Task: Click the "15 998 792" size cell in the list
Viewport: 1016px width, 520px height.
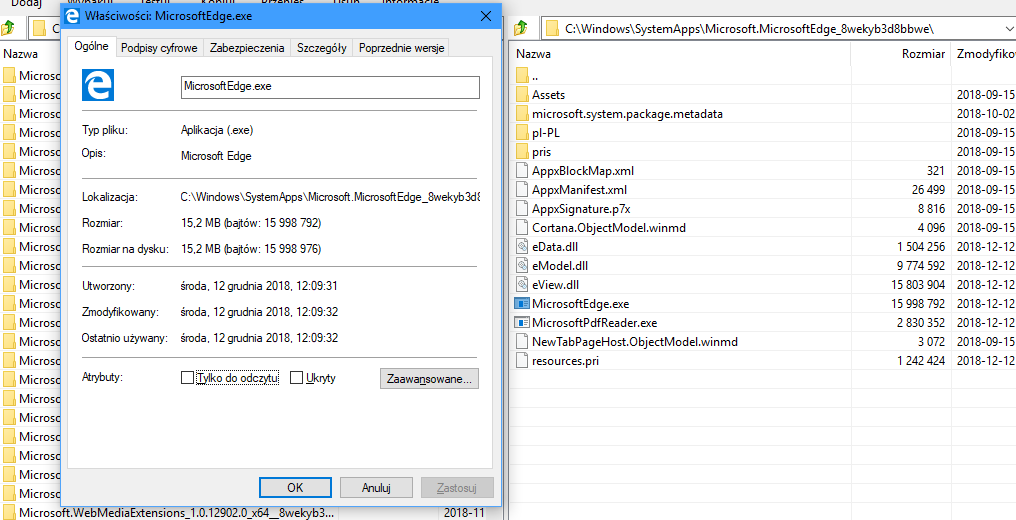Action: [x=916, y=303]
